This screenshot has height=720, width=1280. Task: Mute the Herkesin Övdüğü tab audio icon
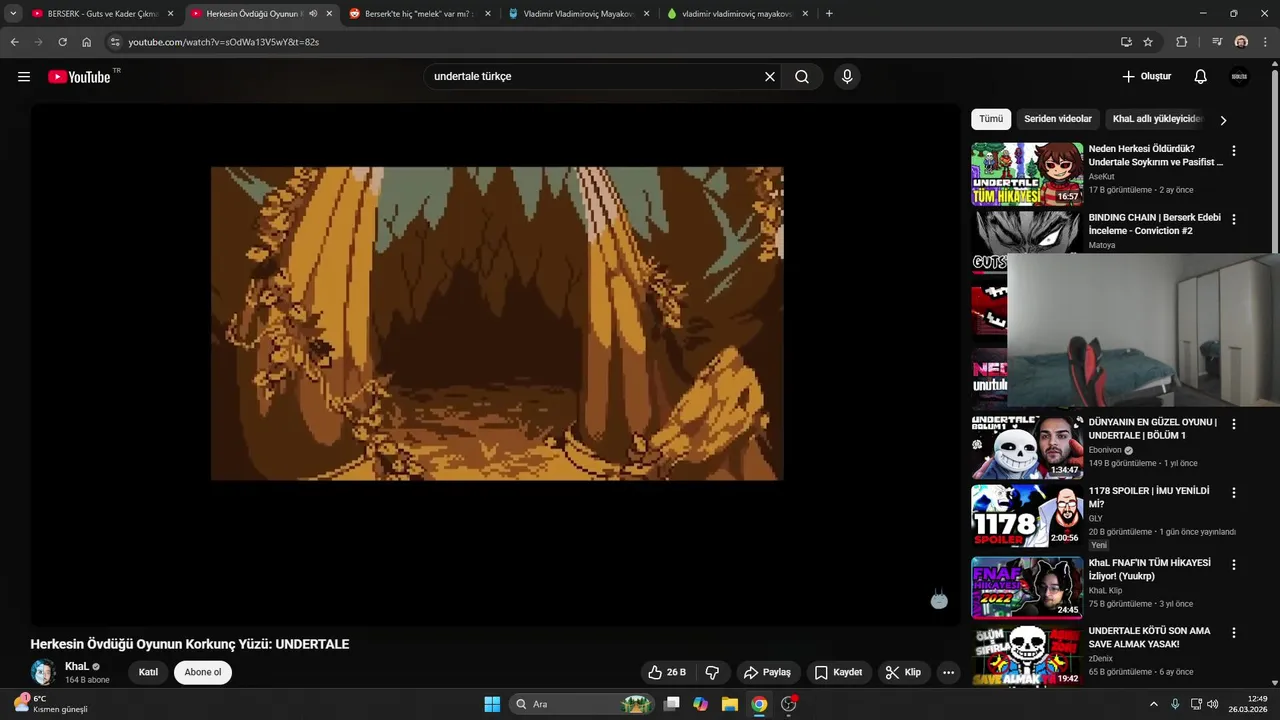pos(314,14)
